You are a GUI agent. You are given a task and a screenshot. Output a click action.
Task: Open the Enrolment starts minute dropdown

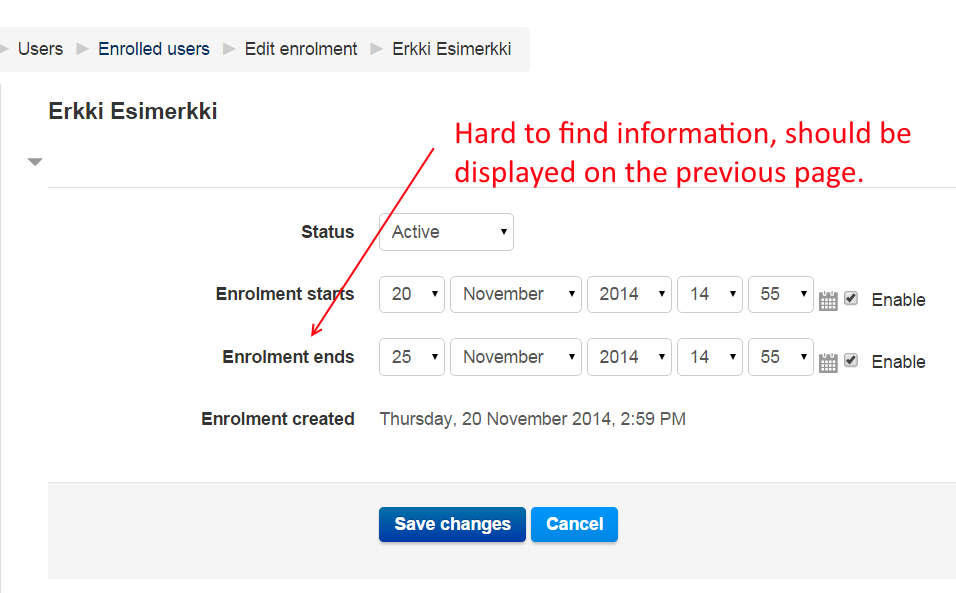tap(780, 294)
